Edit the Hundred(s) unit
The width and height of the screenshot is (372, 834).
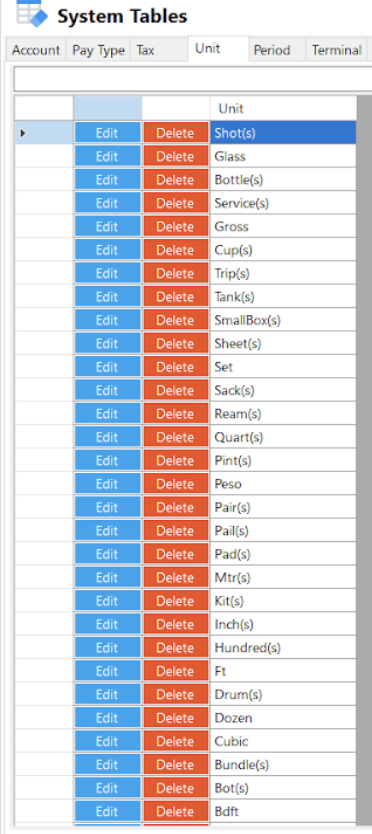[x=108, y=647]
